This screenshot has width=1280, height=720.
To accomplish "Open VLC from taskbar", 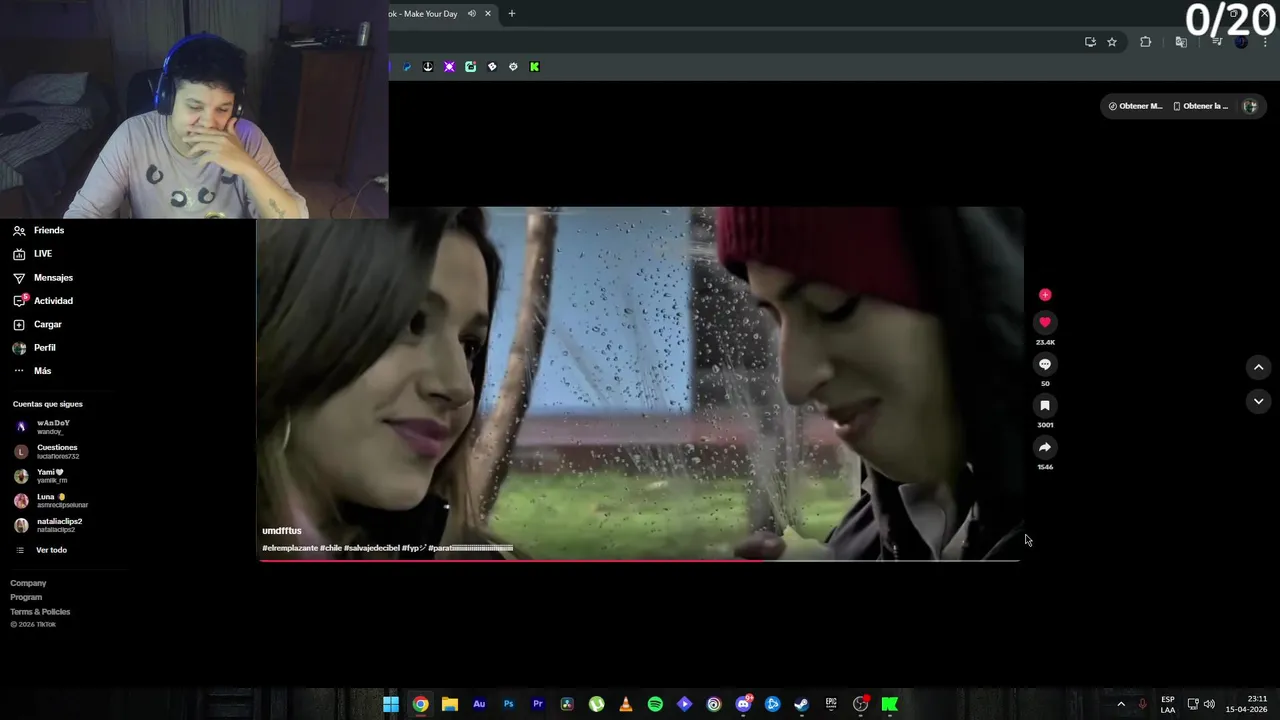I will 626,704.
